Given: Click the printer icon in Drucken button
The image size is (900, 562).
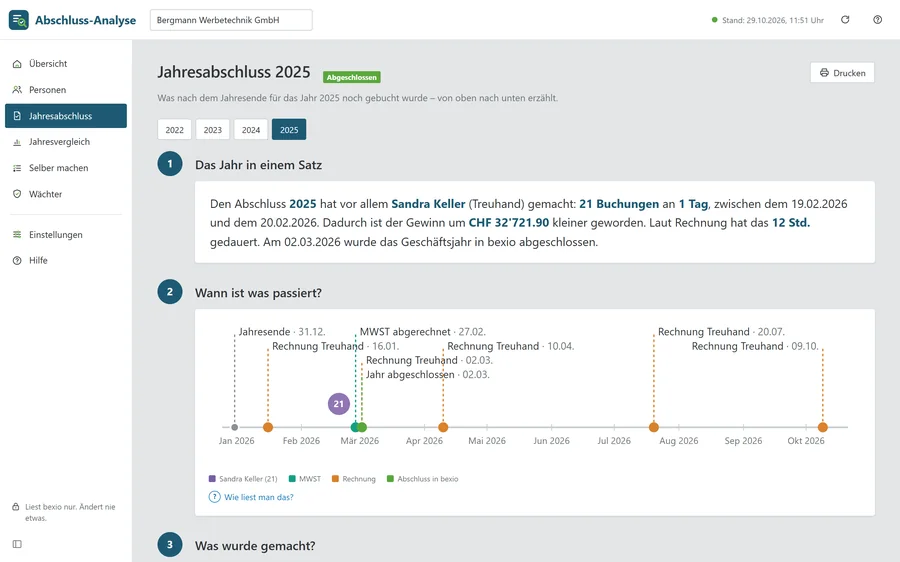Looking at the screenshot, I should click(824, 73).
